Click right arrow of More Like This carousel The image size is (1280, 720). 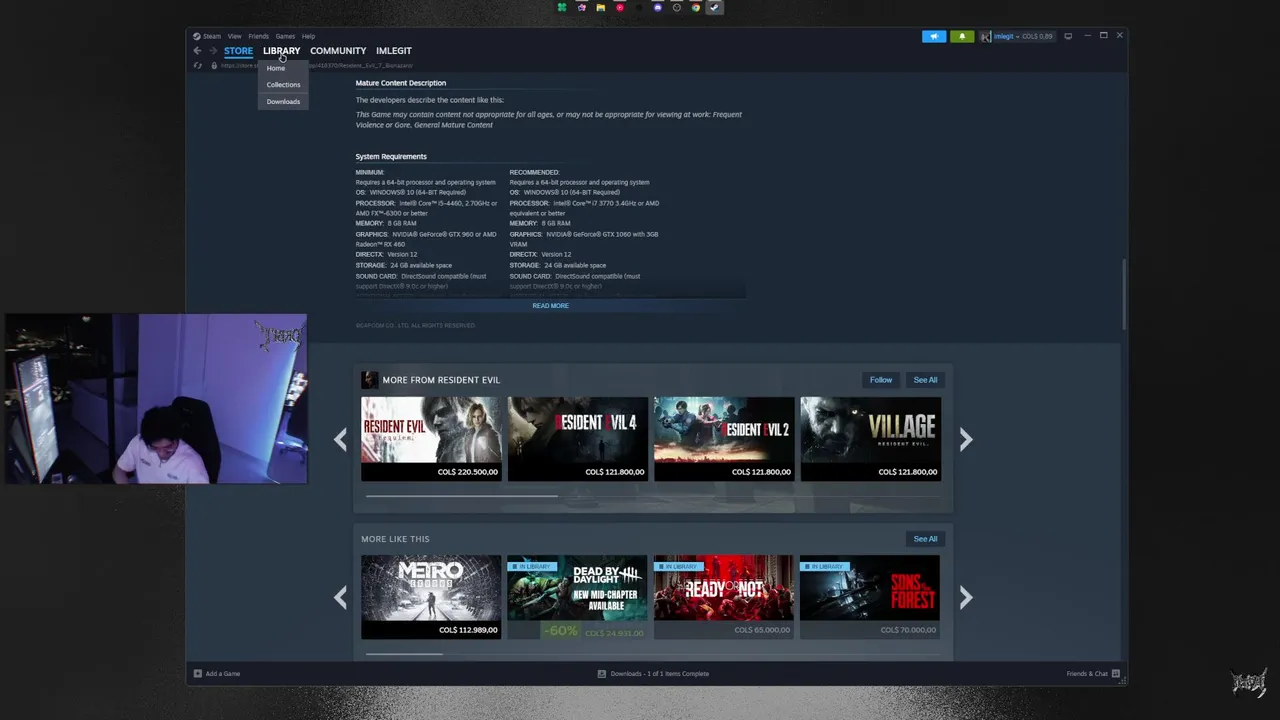[966, 598]
